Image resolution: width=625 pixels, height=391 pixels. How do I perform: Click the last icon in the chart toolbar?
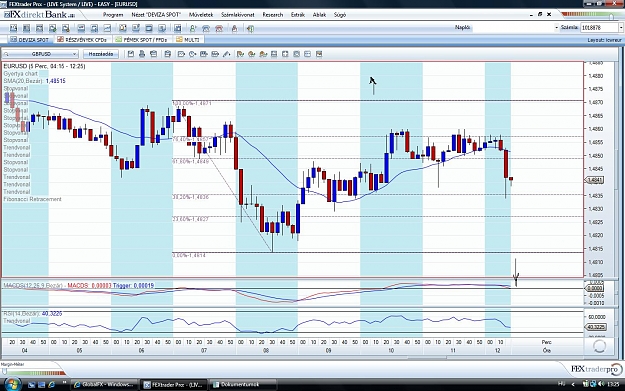click(319, 54)
